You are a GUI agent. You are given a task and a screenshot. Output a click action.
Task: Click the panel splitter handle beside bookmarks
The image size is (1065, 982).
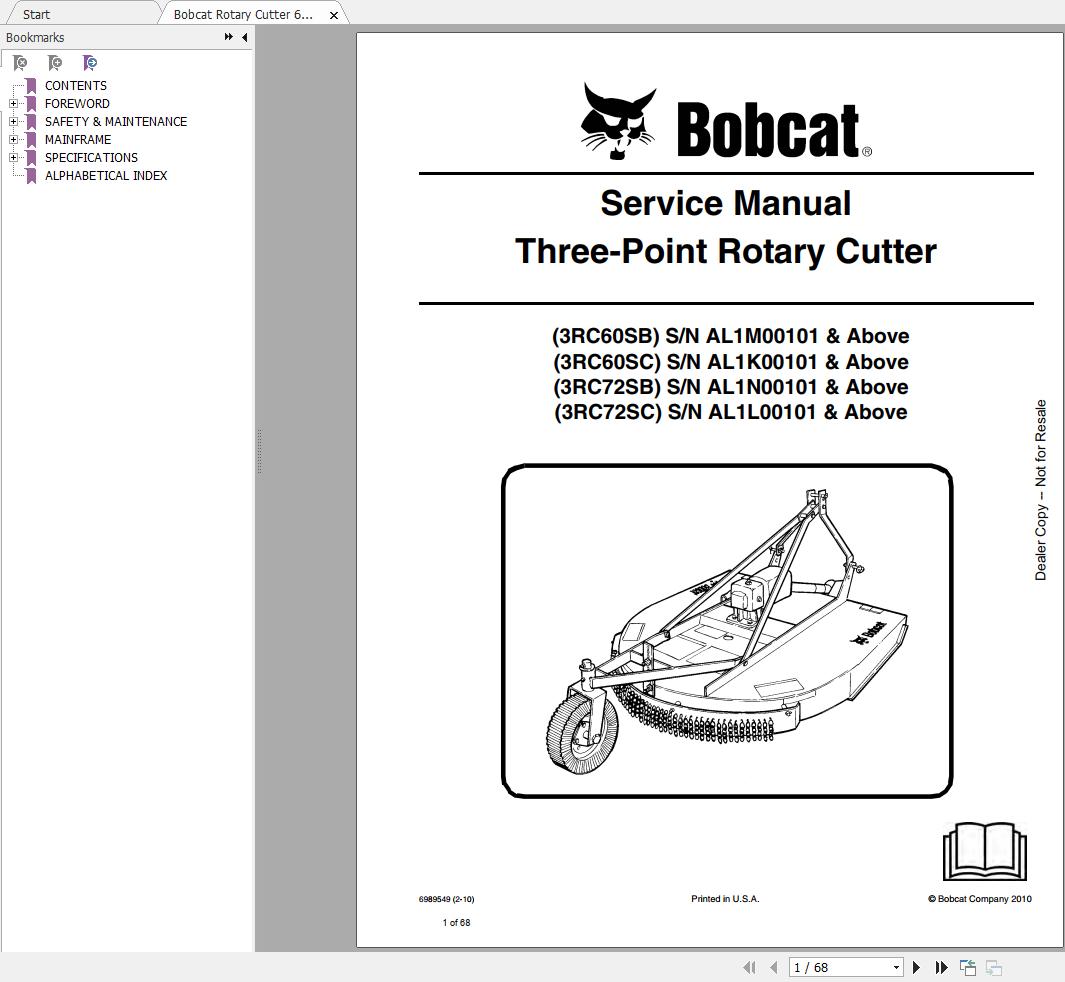pyautogui.click(x=259, y=452)
